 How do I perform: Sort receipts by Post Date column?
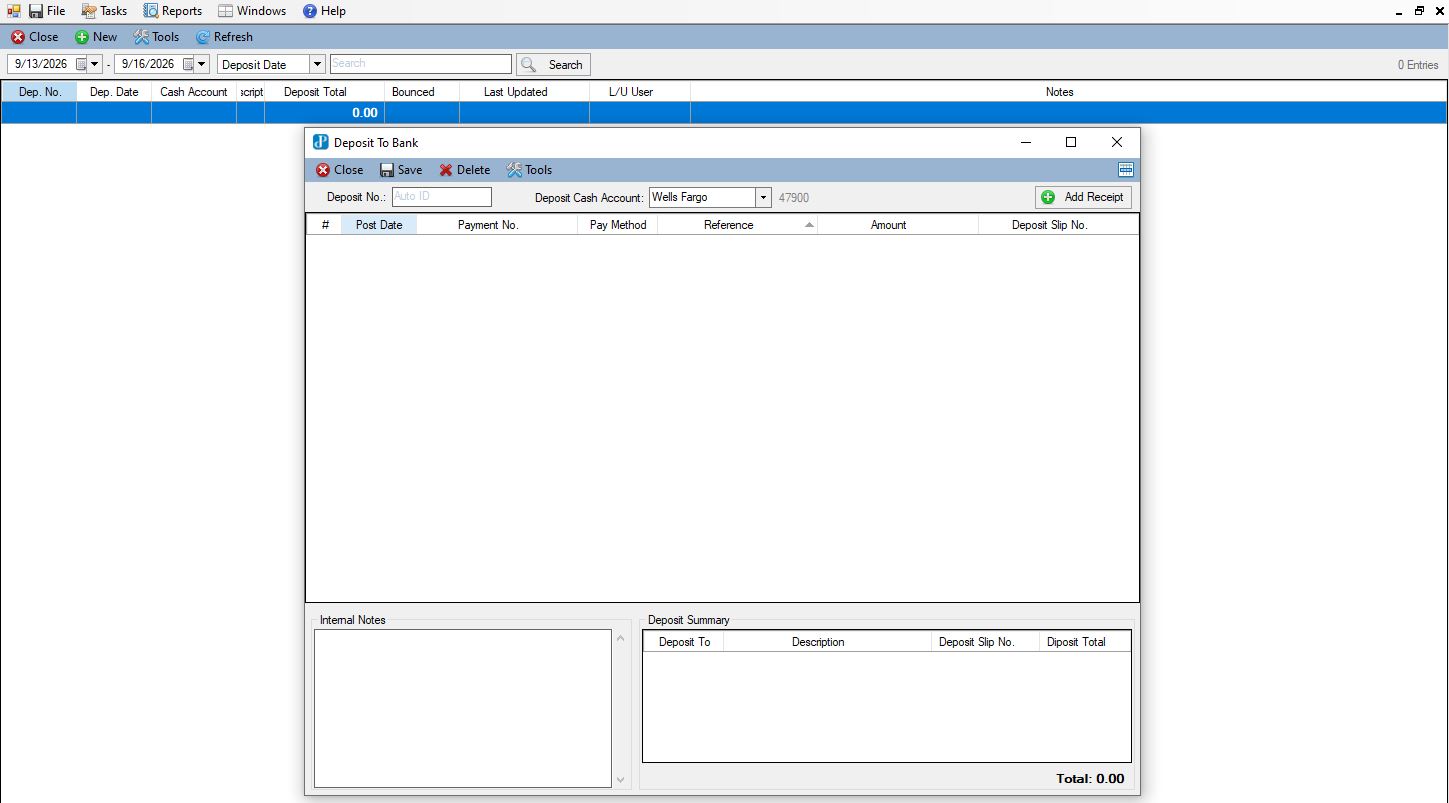[x=379, y=225]
